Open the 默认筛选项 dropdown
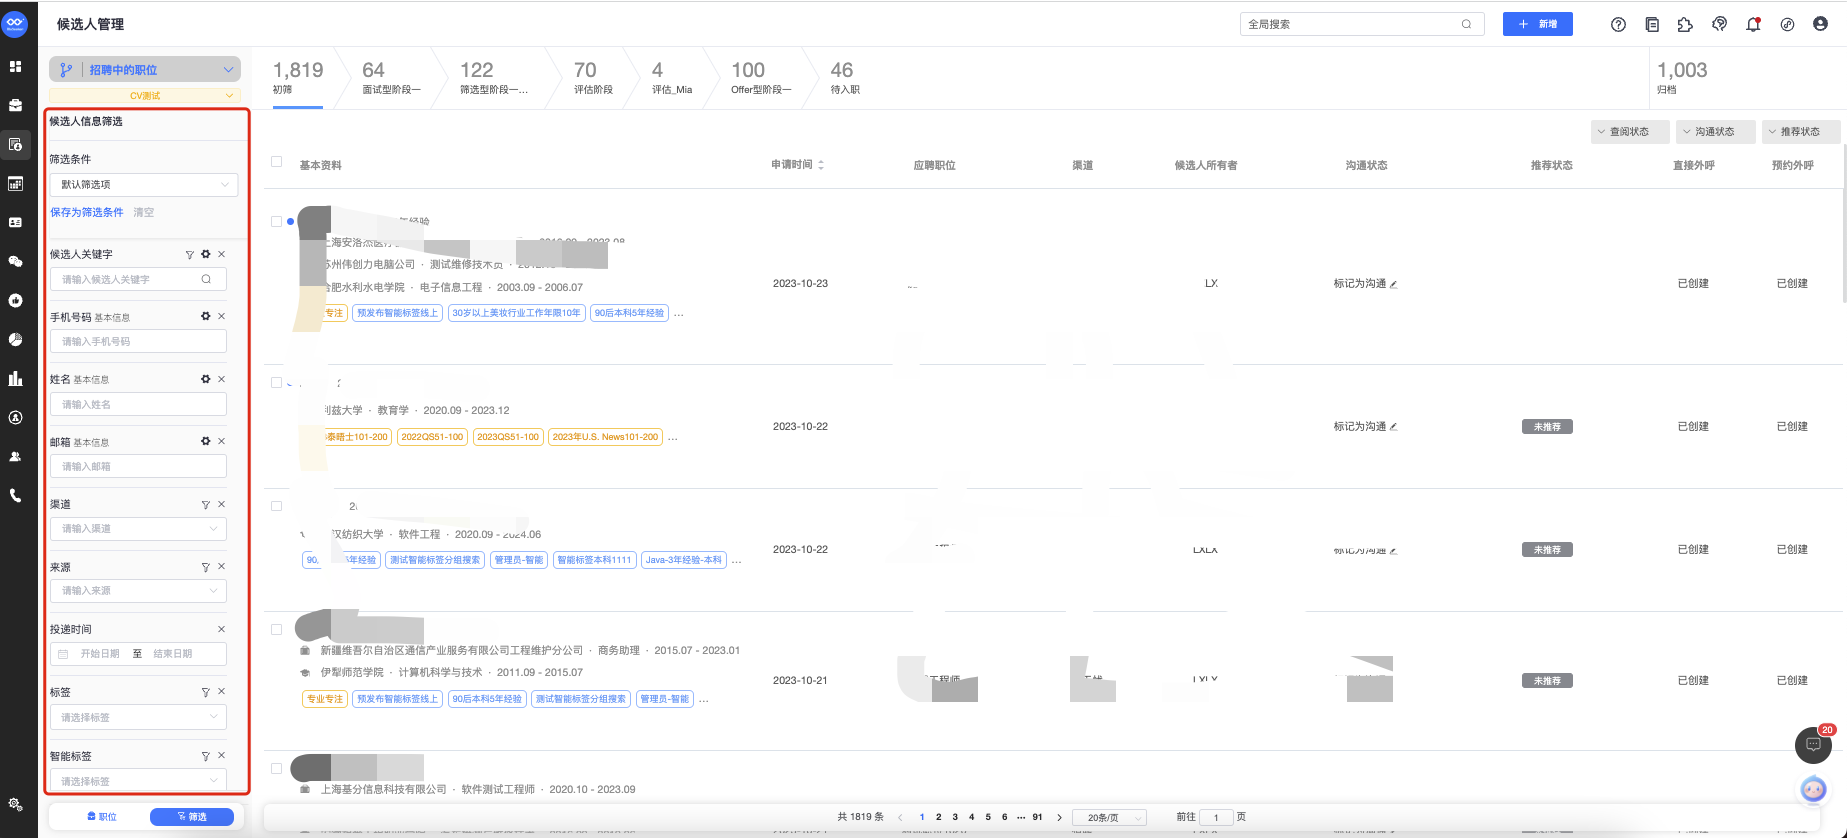Viewport: 1847px width, 838px height. coord(144,184)
